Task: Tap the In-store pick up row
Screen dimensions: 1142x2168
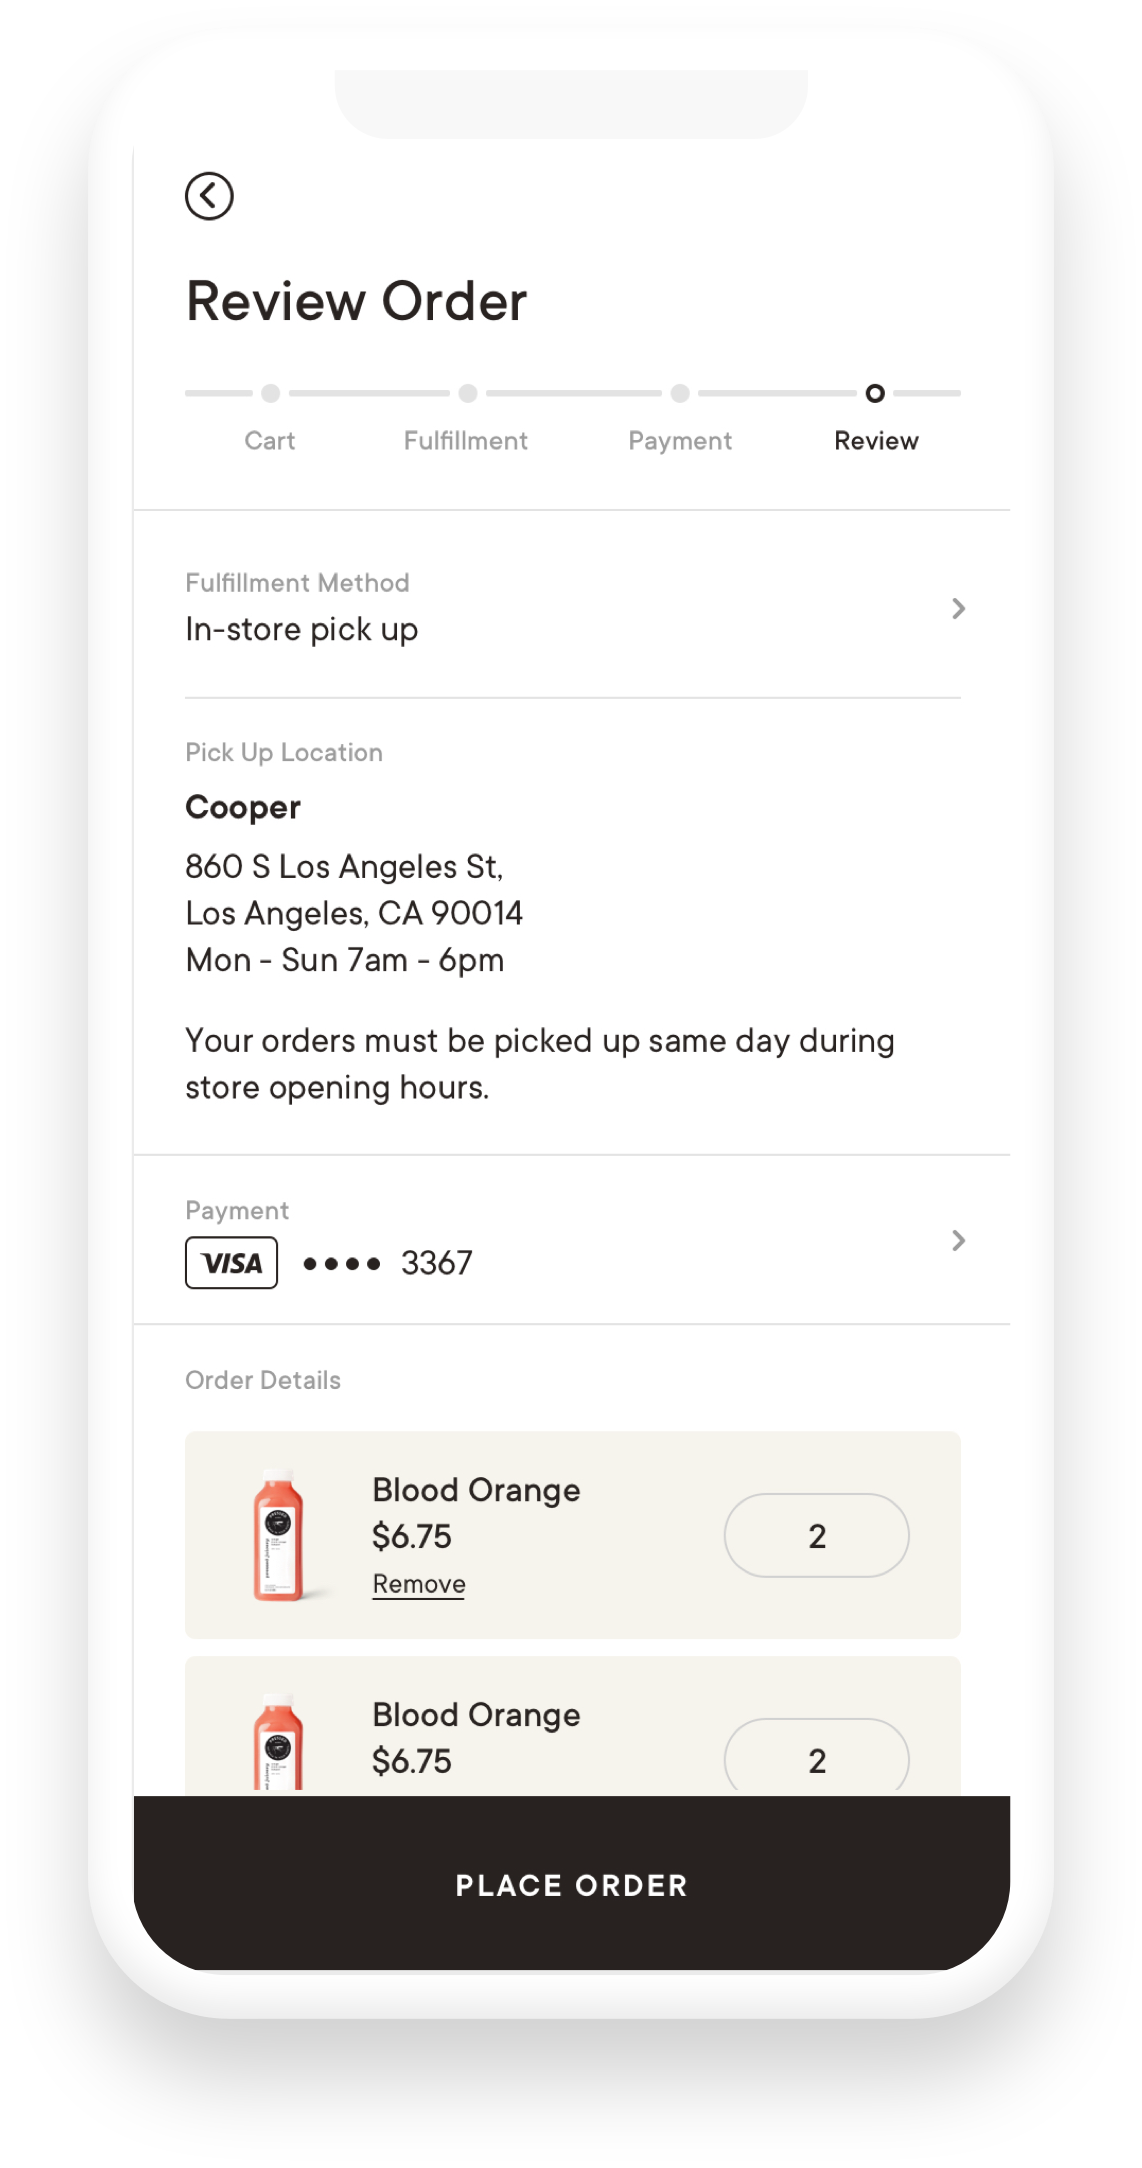Action: tap(302, 629)
